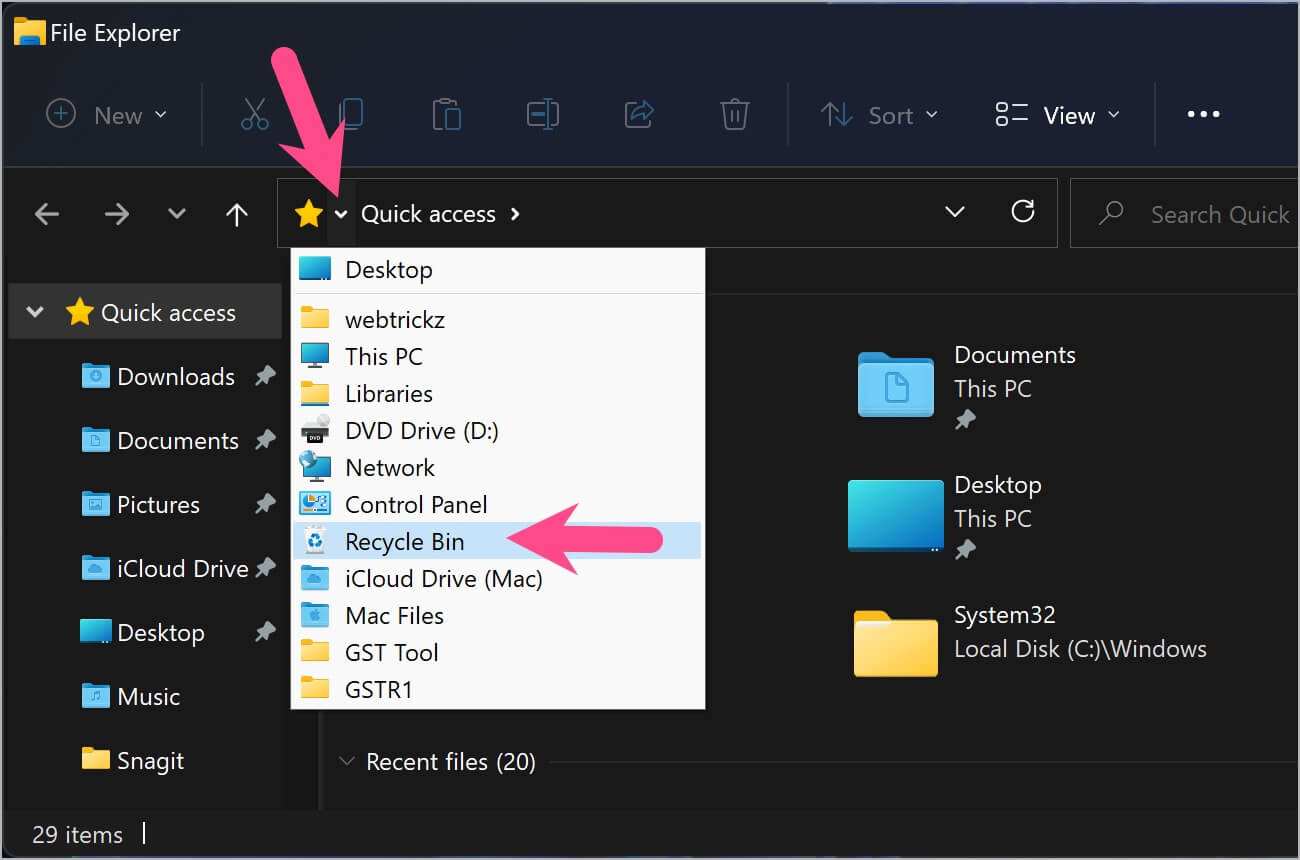Click the New button
Viewport: 1300px width, 860px height.
(106, 115)
